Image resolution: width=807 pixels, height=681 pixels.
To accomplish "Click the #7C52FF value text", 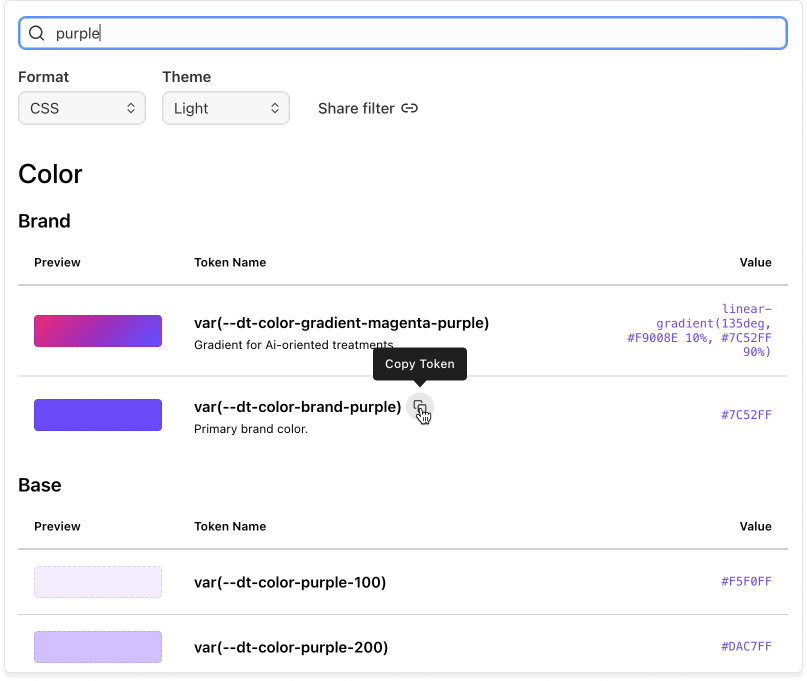I will (x=746, y=415).
